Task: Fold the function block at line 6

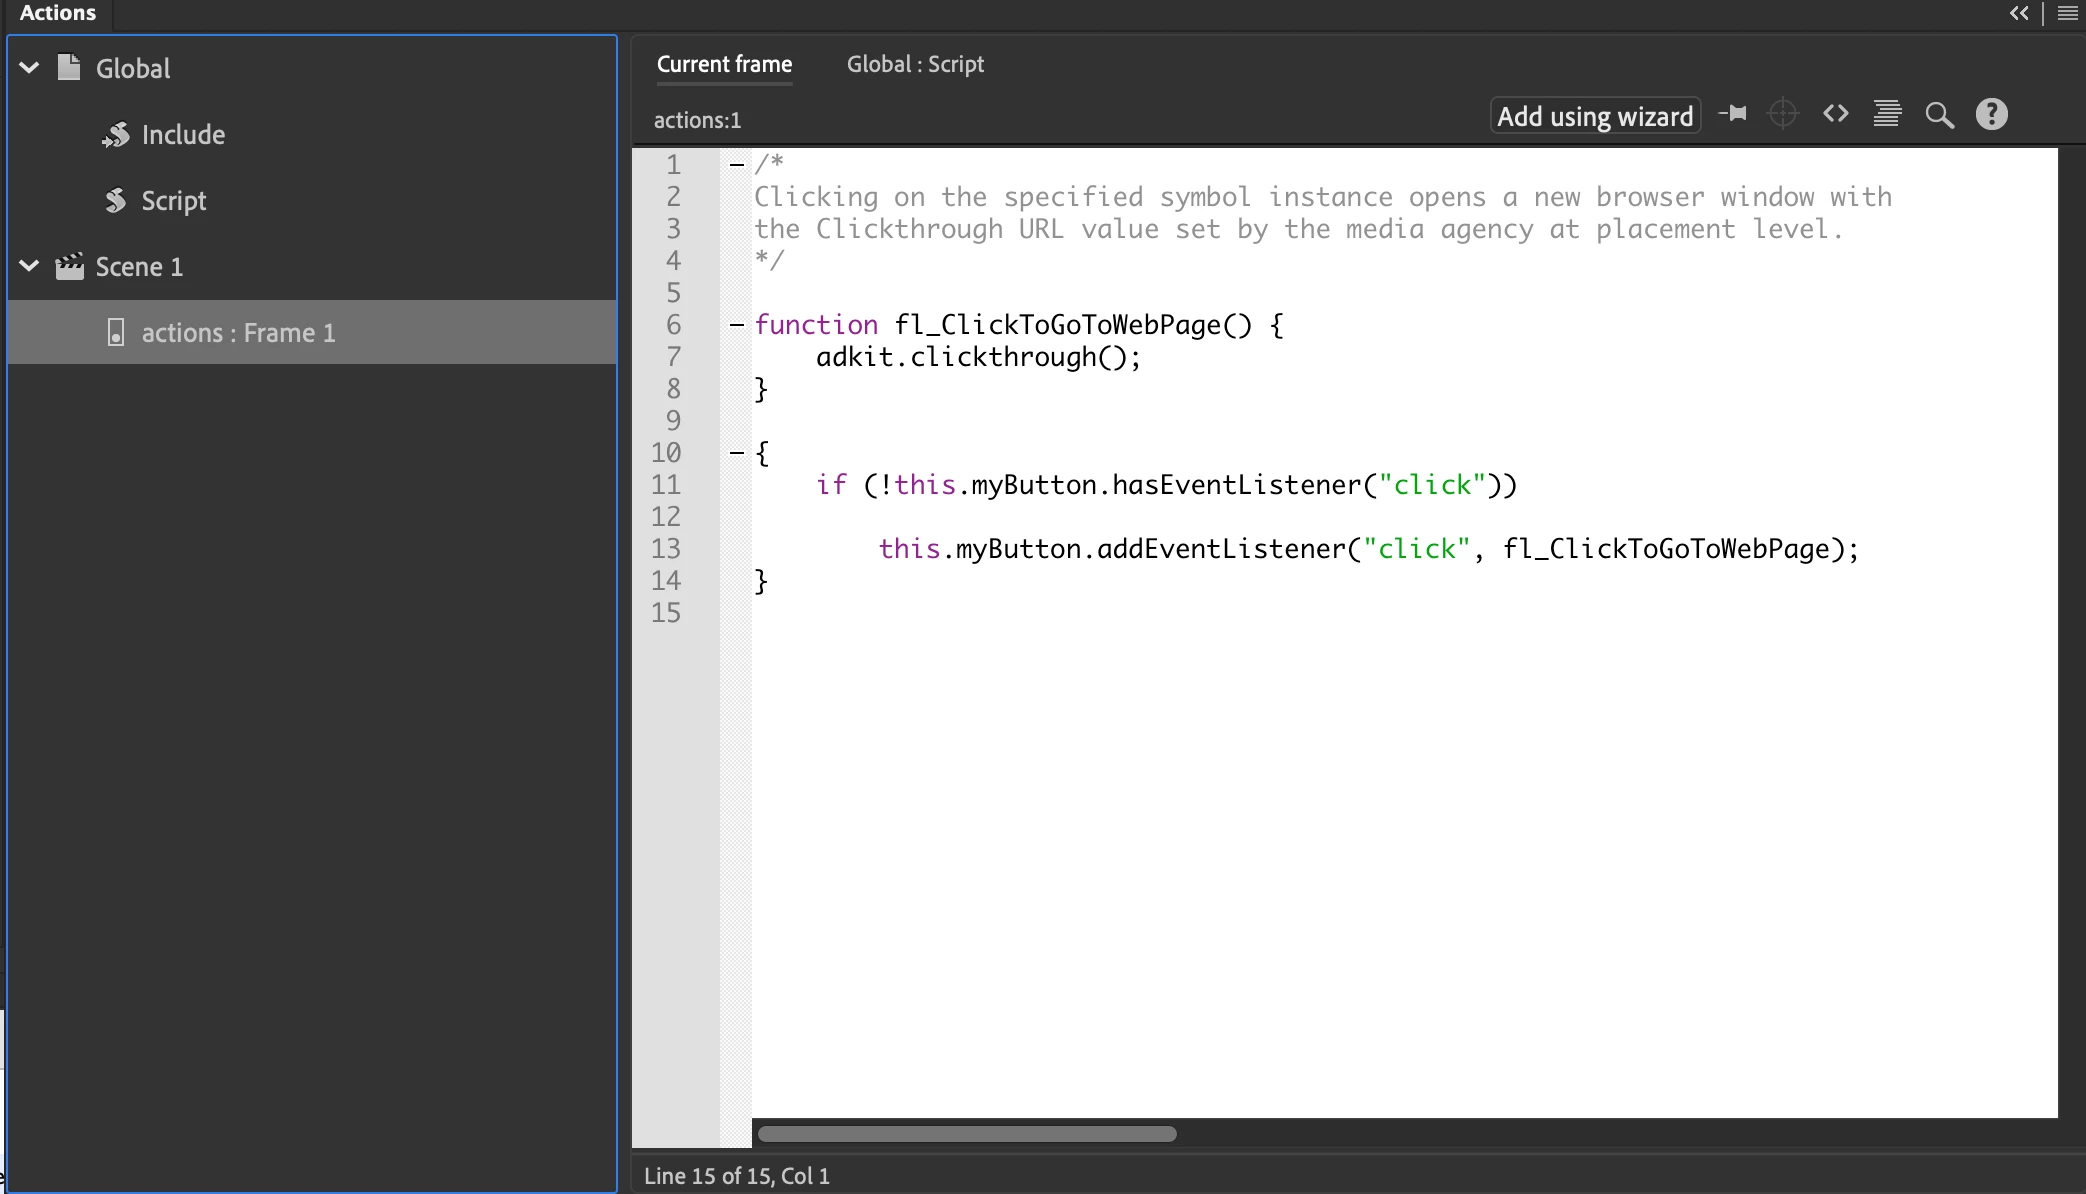Action: click(x=737, y=324)
